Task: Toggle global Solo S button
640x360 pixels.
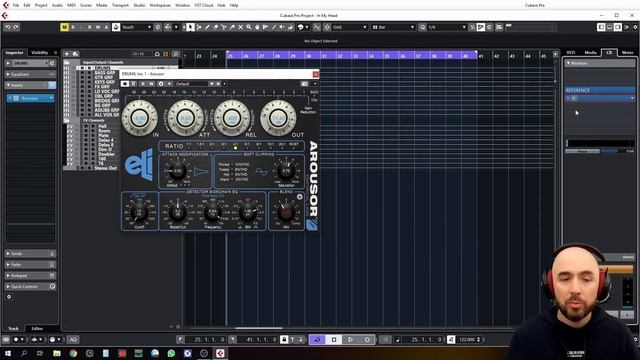Action: coord(73,27)
